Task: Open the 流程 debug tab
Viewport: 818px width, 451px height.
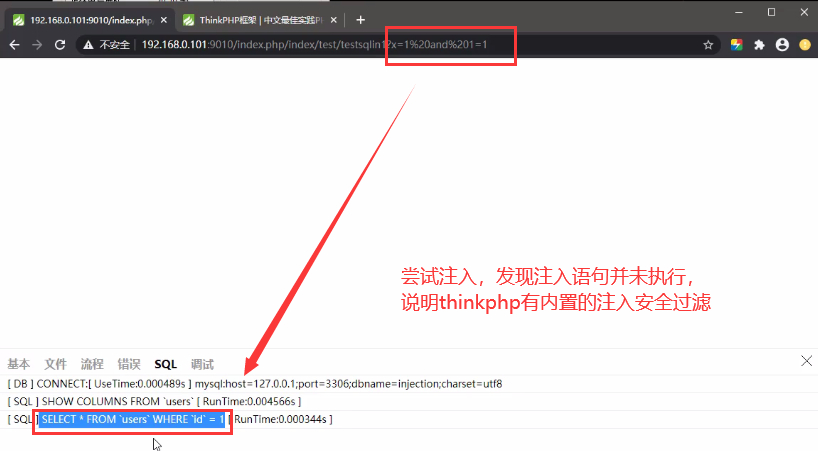Action: [92, 364]
